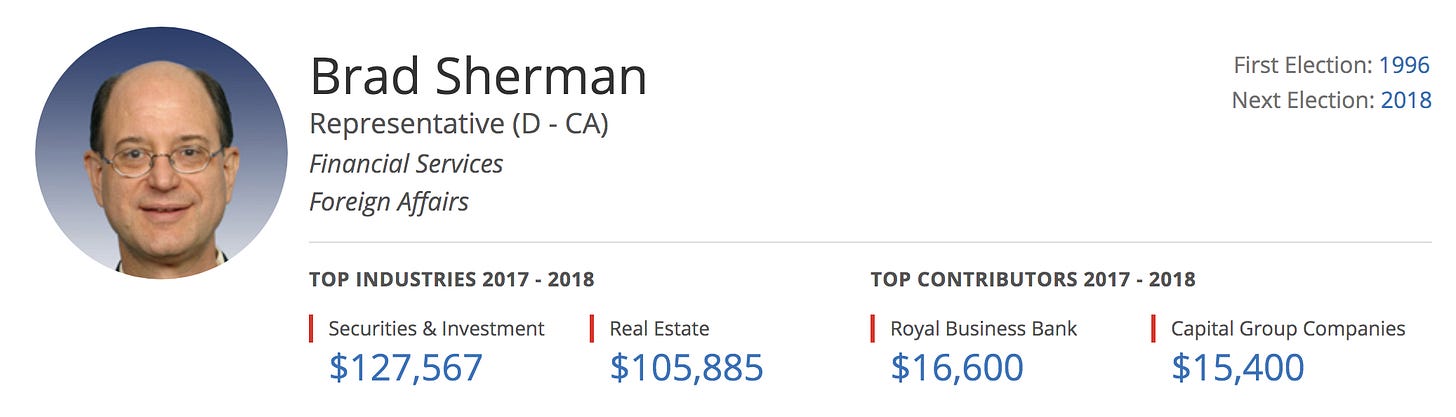Click the $127,567 contribution amount
Viewport: 1456px width, 417px height.
click(x=406, y=368)
